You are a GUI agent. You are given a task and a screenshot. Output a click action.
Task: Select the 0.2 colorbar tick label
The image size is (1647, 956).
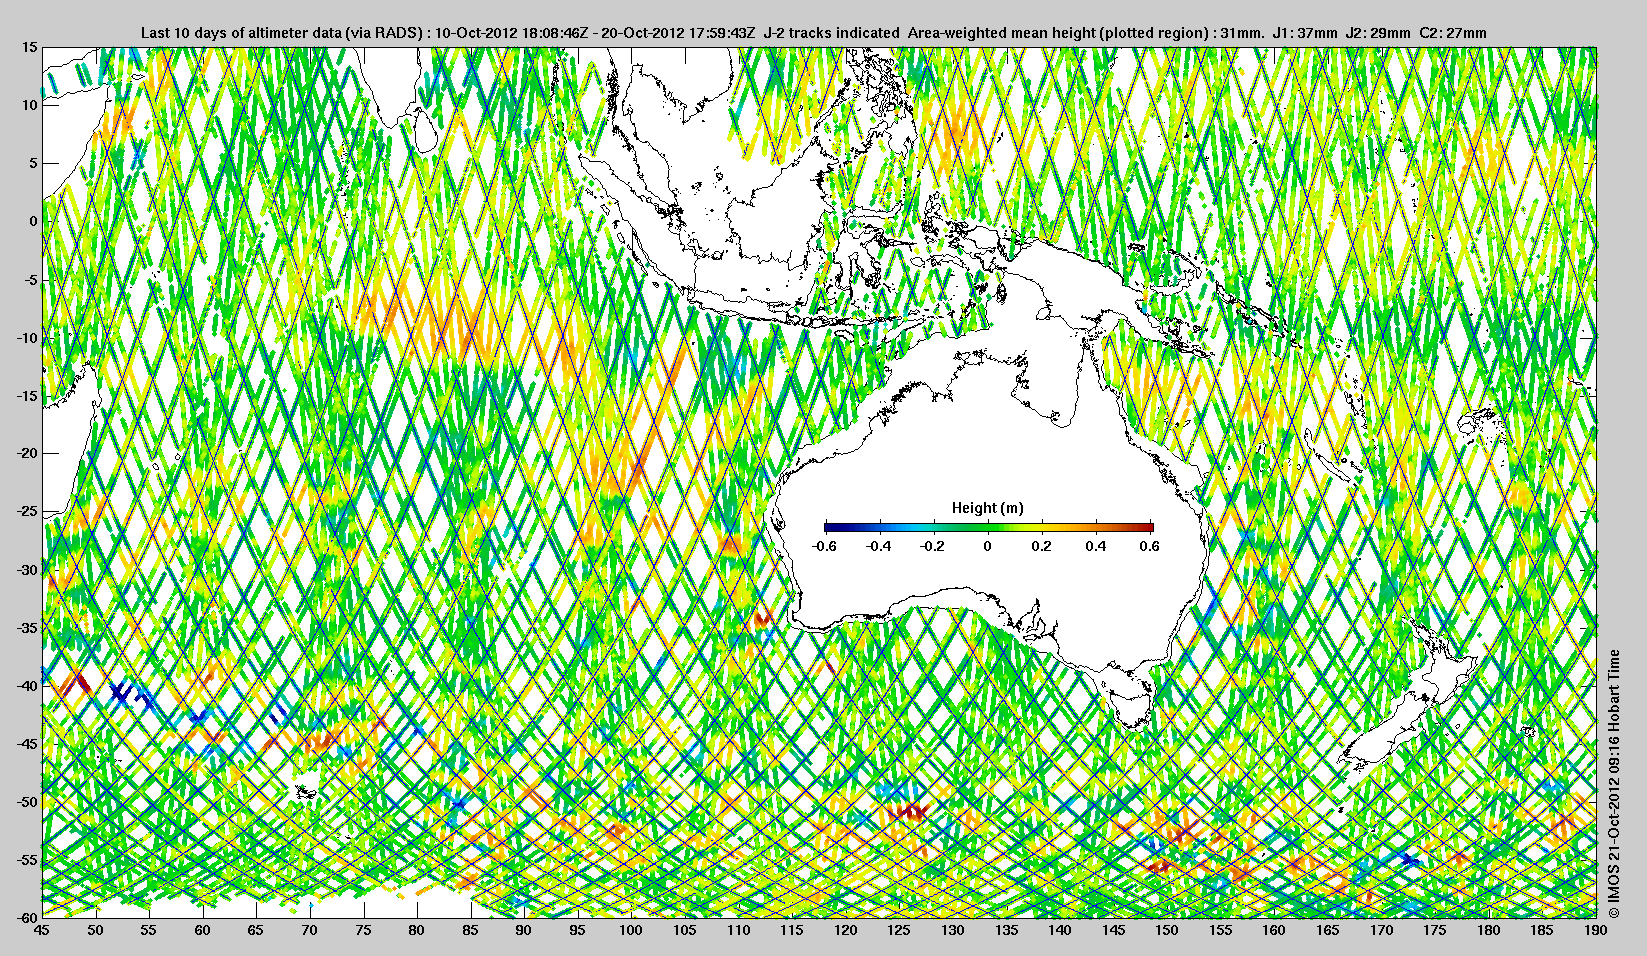click(x=1042, y=546)
